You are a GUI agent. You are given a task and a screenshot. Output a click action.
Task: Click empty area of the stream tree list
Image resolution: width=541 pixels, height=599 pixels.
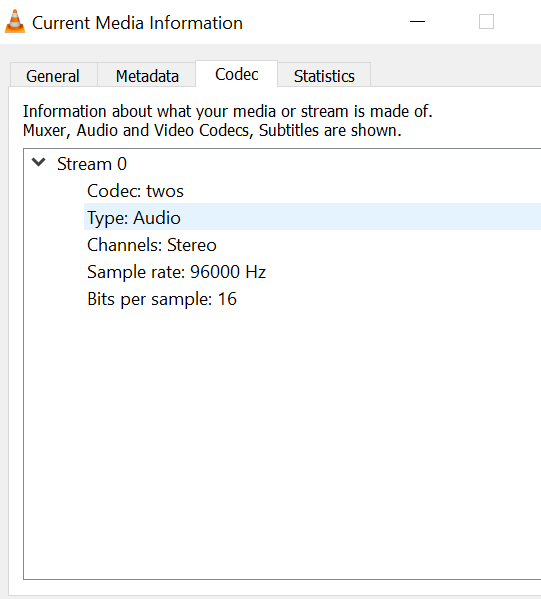pos(283,443)
